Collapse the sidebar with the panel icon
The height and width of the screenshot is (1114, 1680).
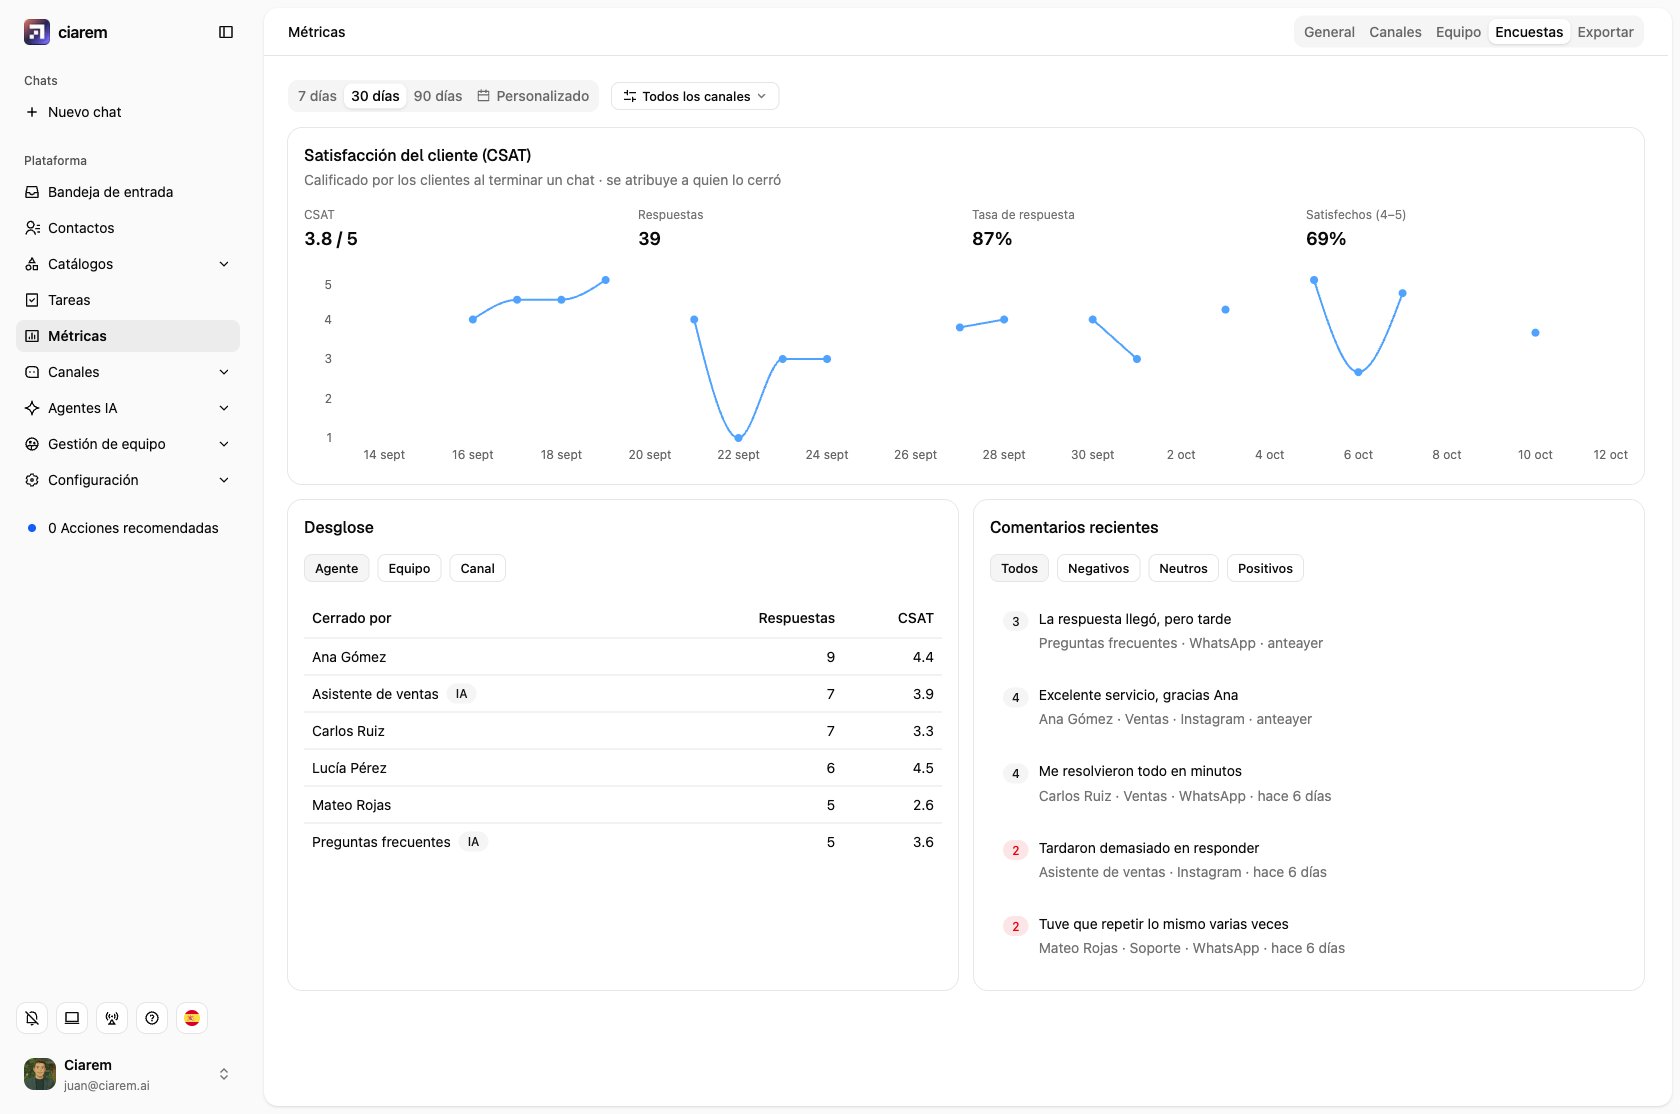coord(226,32)
